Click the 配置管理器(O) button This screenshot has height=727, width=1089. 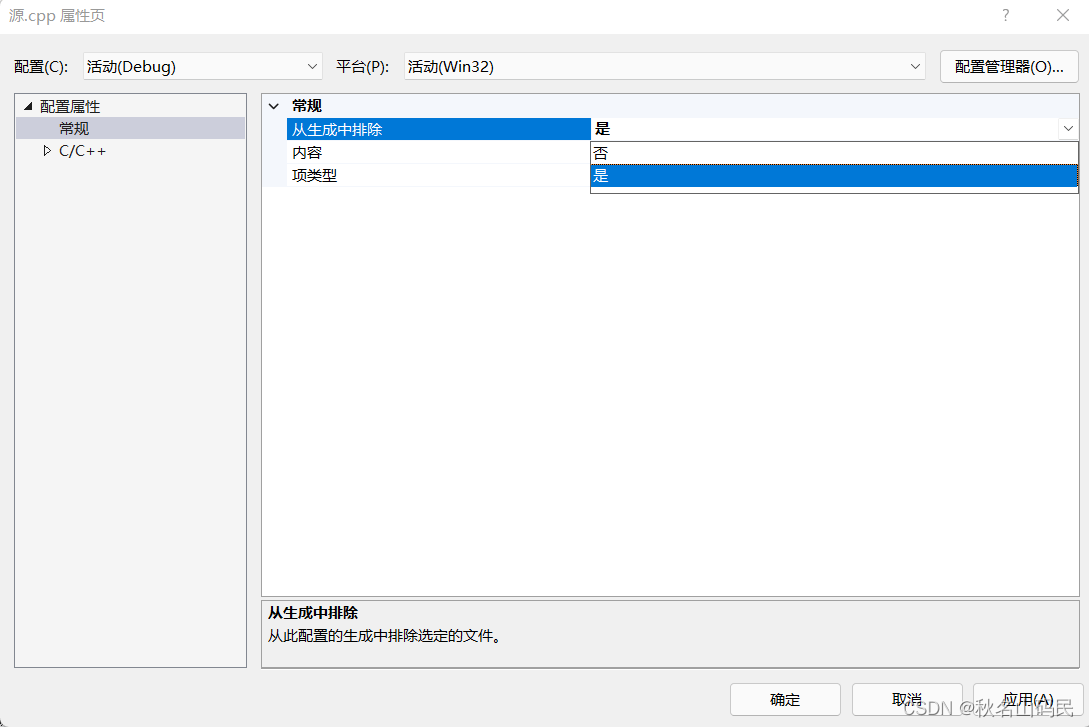(1008, 66)
